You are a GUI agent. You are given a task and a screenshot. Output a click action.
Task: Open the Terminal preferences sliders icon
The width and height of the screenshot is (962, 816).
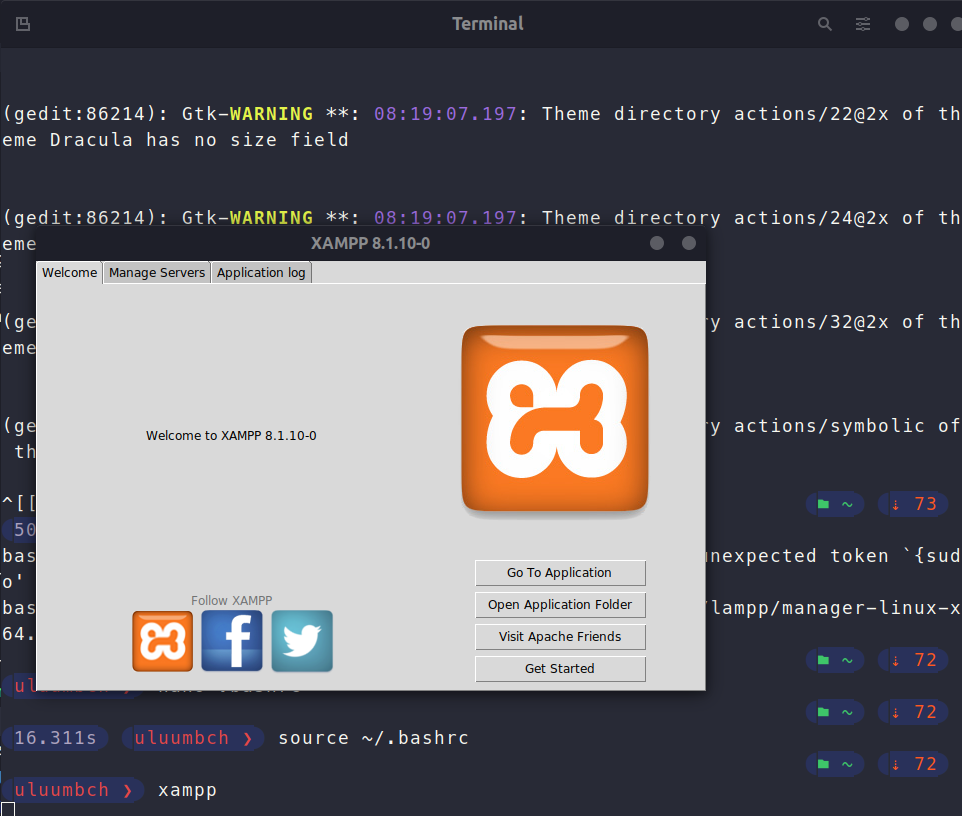coord(863,24)
